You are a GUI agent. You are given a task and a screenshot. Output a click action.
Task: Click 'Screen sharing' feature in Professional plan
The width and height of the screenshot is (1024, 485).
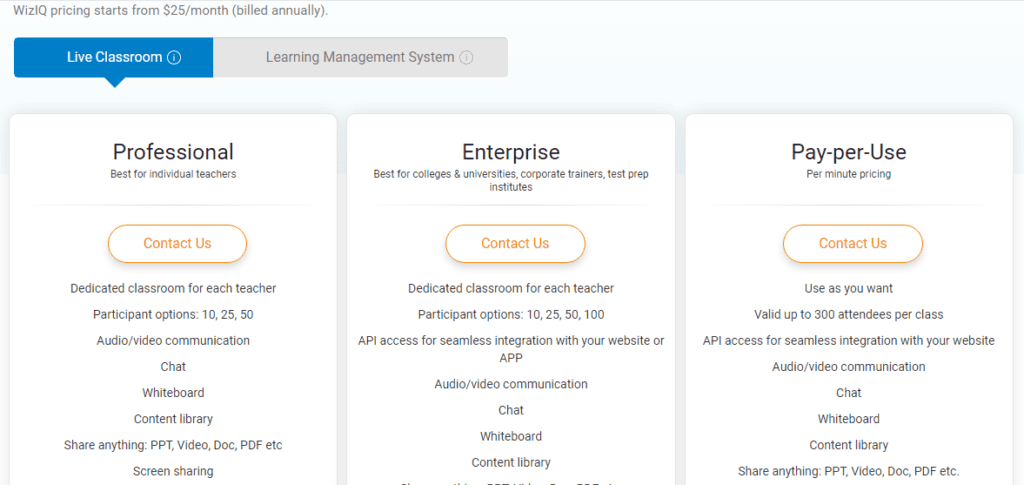pos(173,471)
